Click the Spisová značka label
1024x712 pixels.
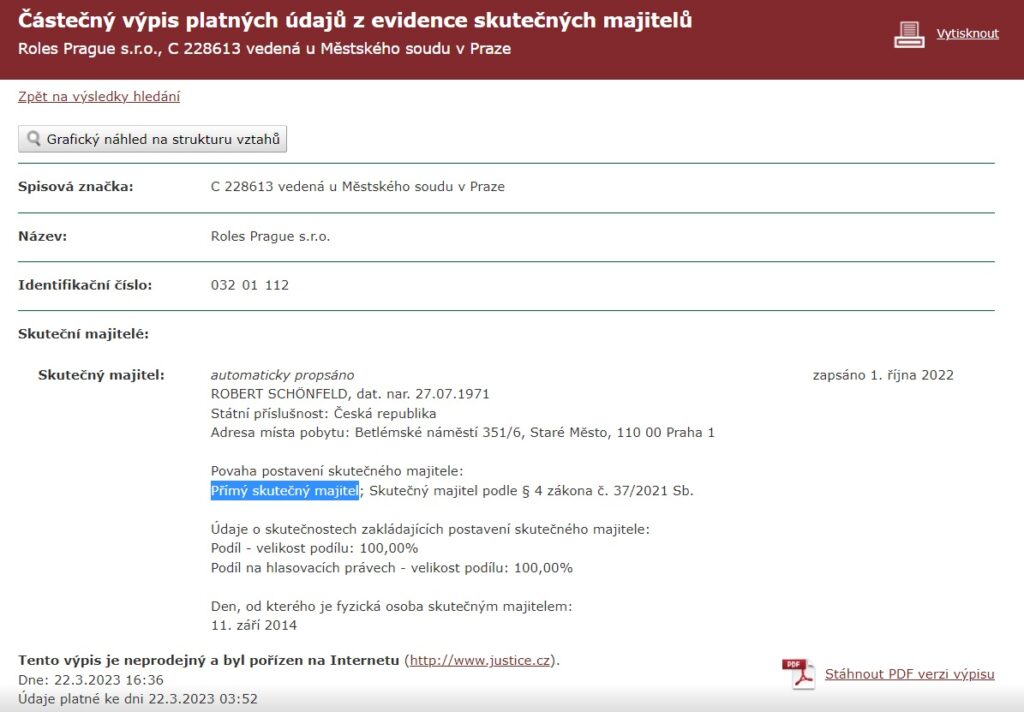coord(76,187)
